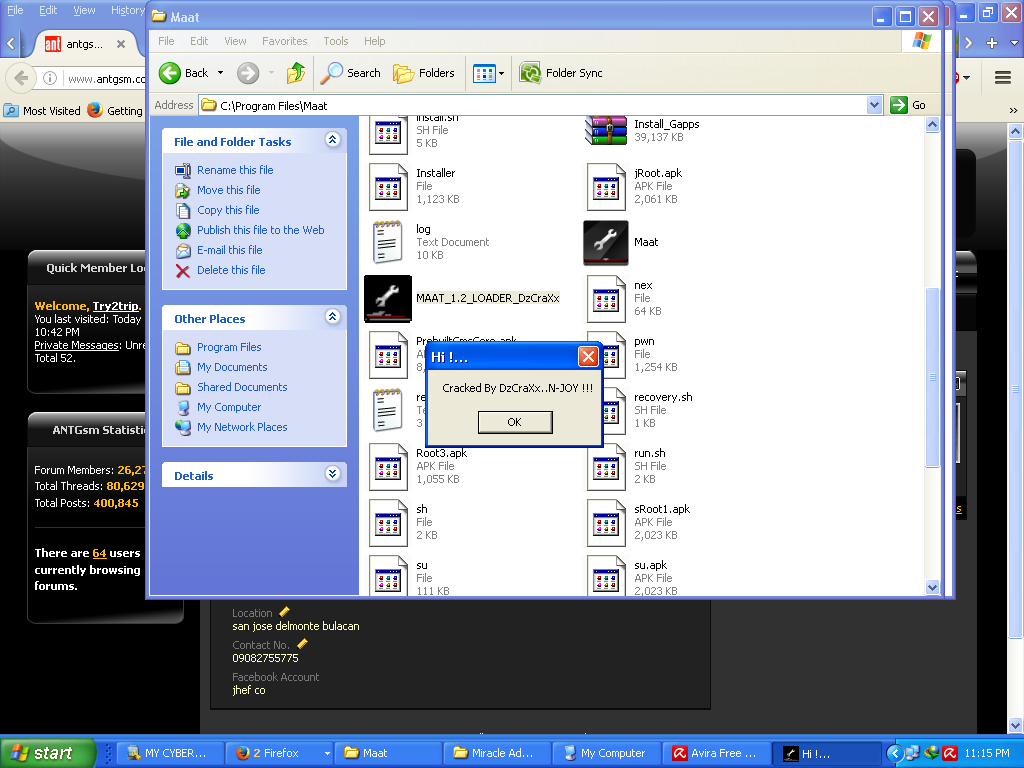Viewport: 1024px width, 768px height.
Task: Toggle the Folders pane button
Action: pyautogui.click(x=424, y=73)
